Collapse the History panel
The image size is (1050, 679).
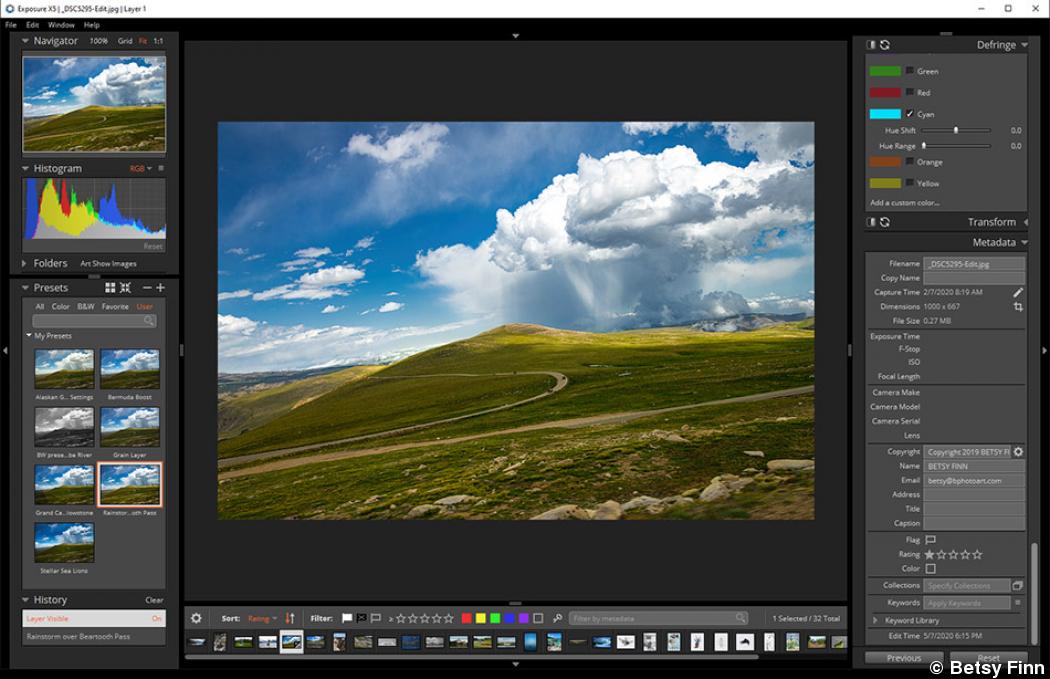(x=25, y=599)
